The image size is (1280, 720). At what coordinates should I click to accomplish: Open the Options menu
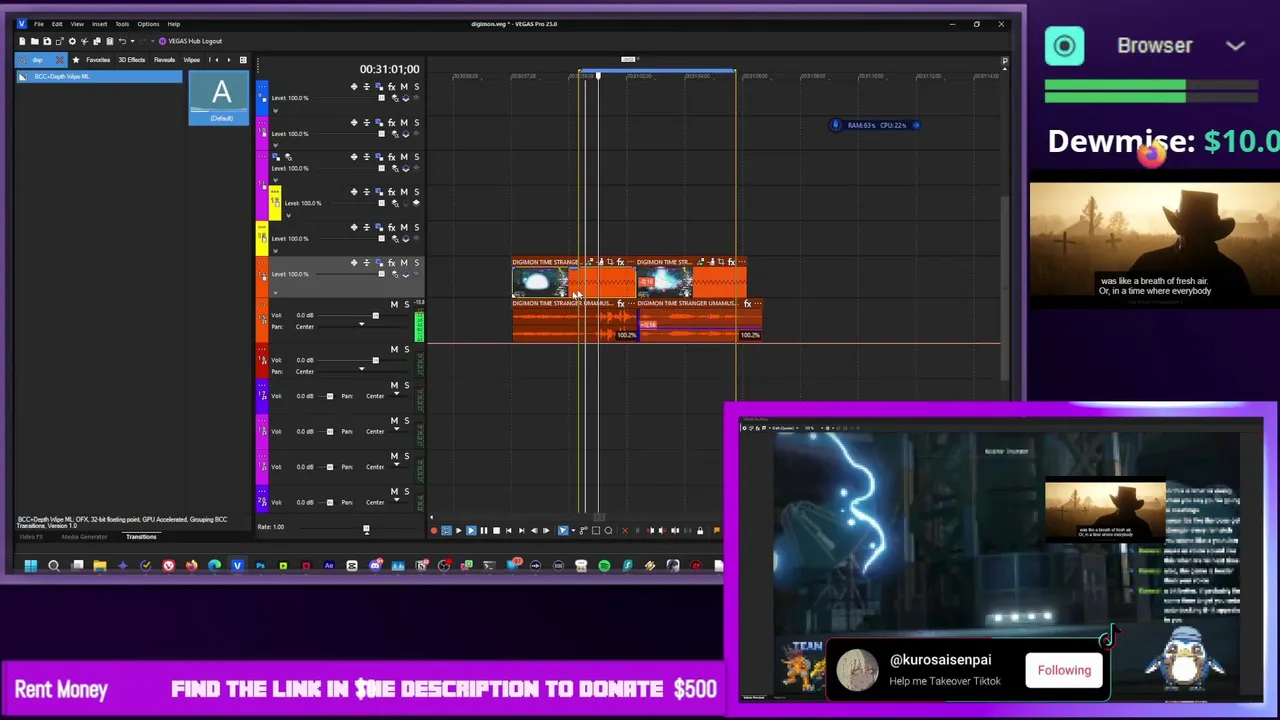pos(148,24)
